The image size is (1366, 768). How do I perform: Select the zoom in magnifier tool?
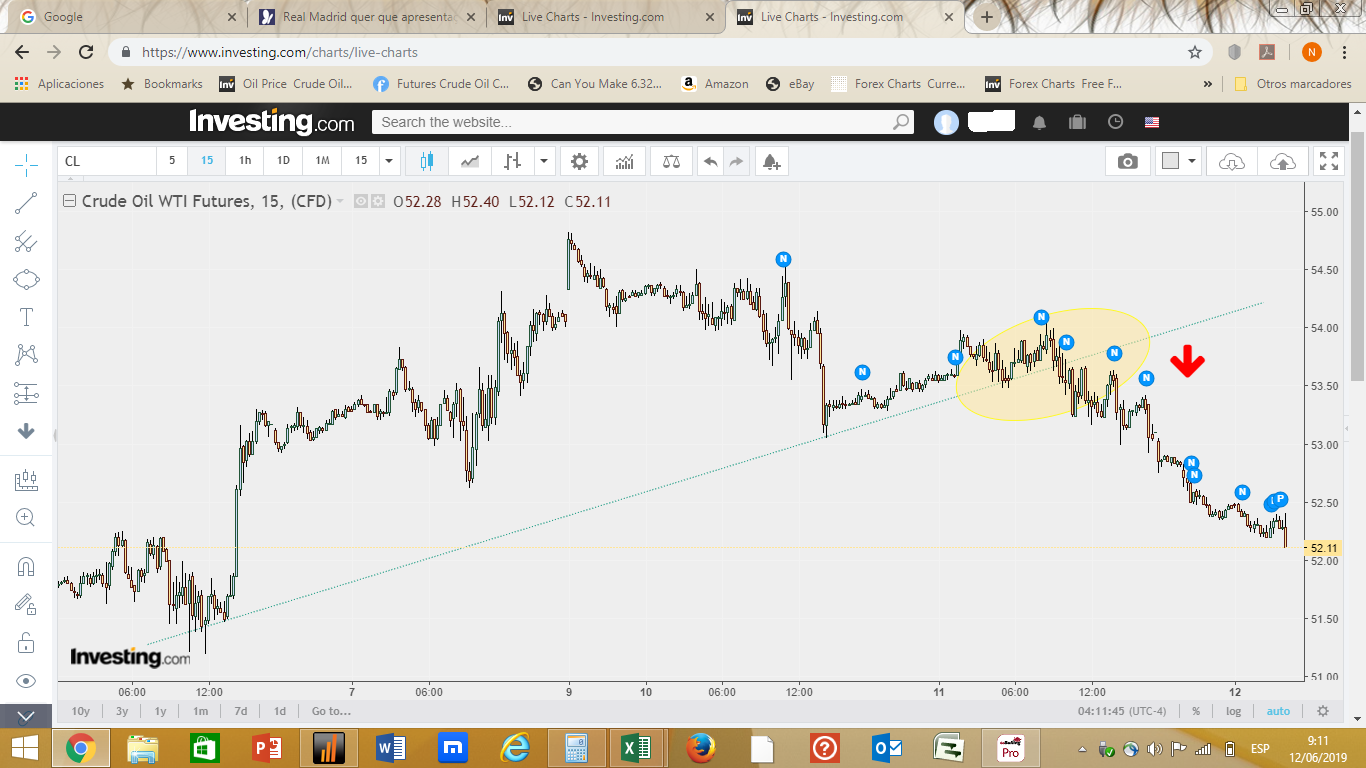[x=26, y=517]
